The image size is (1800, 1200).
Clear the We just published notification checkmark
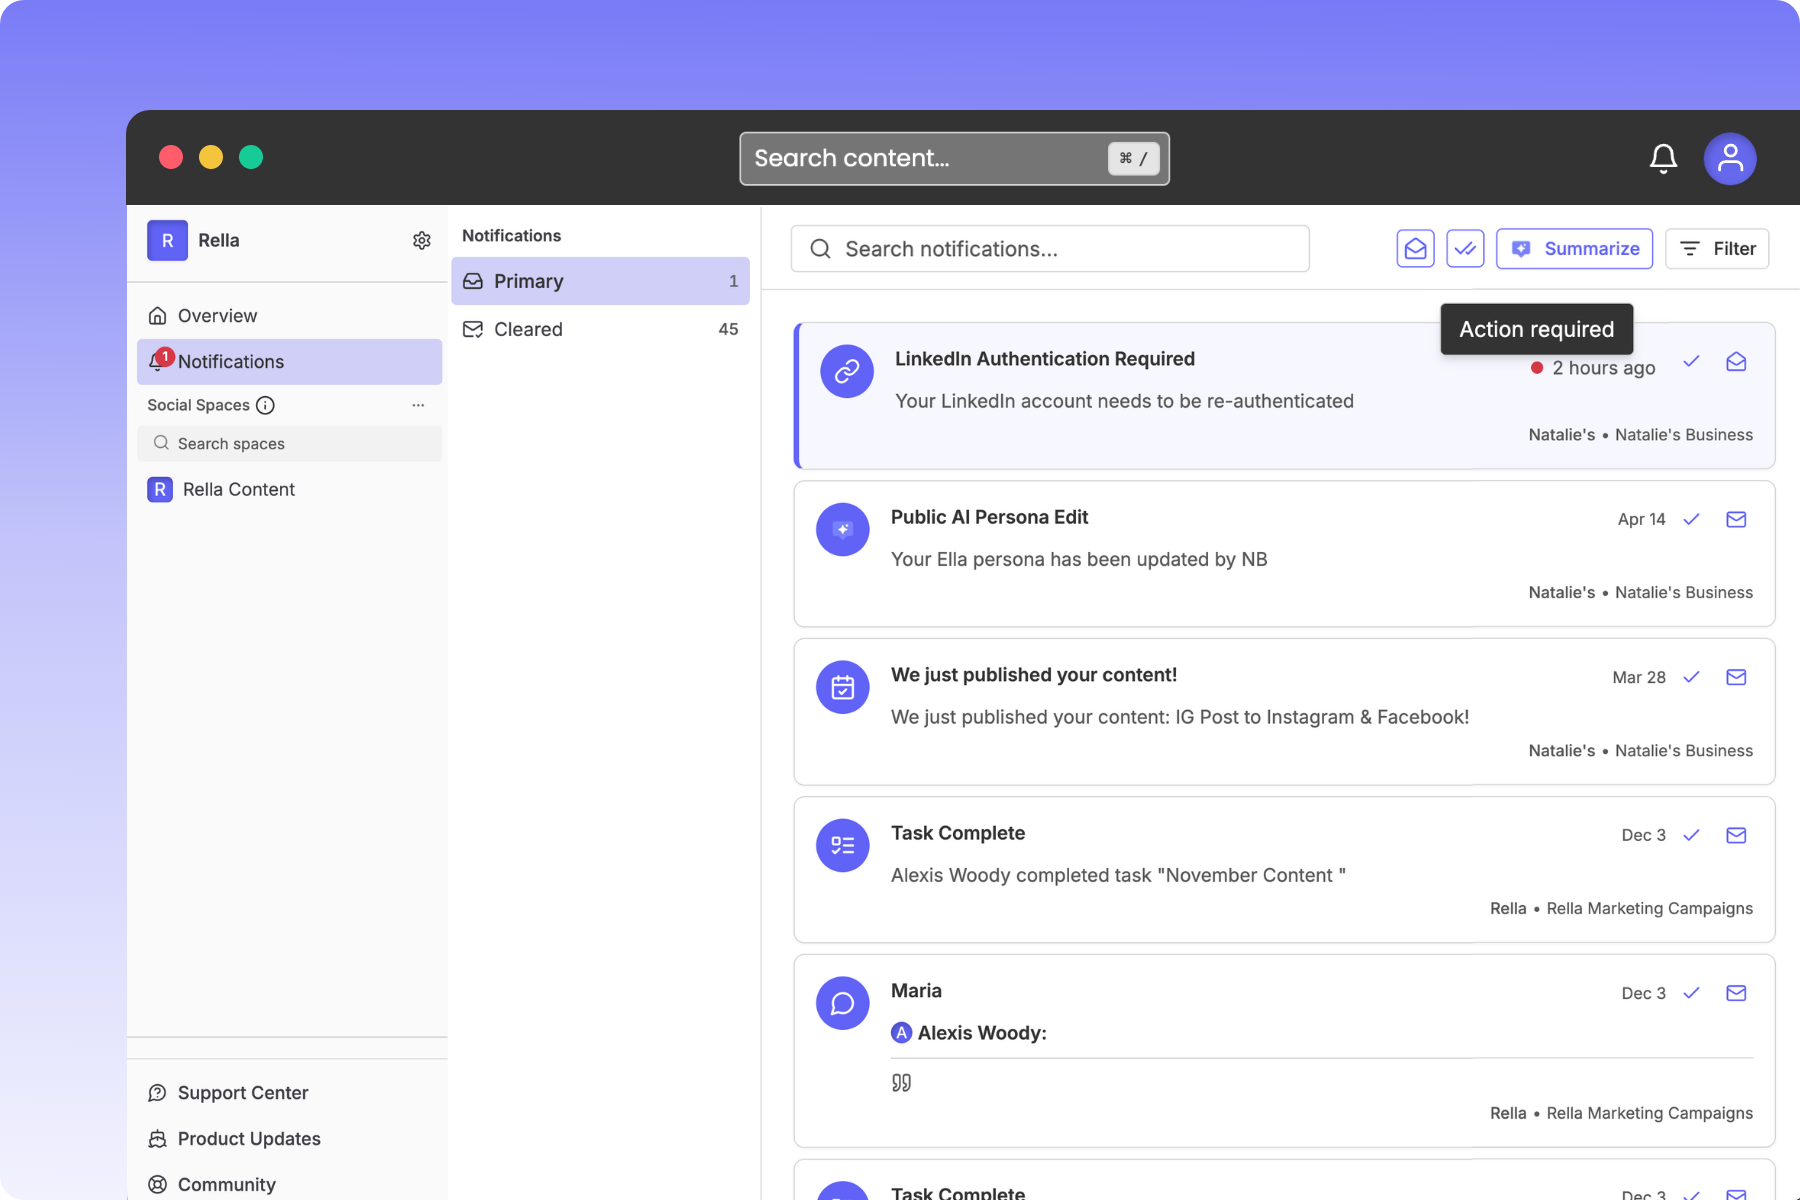pyautogui.click(x=1691, y=677)
